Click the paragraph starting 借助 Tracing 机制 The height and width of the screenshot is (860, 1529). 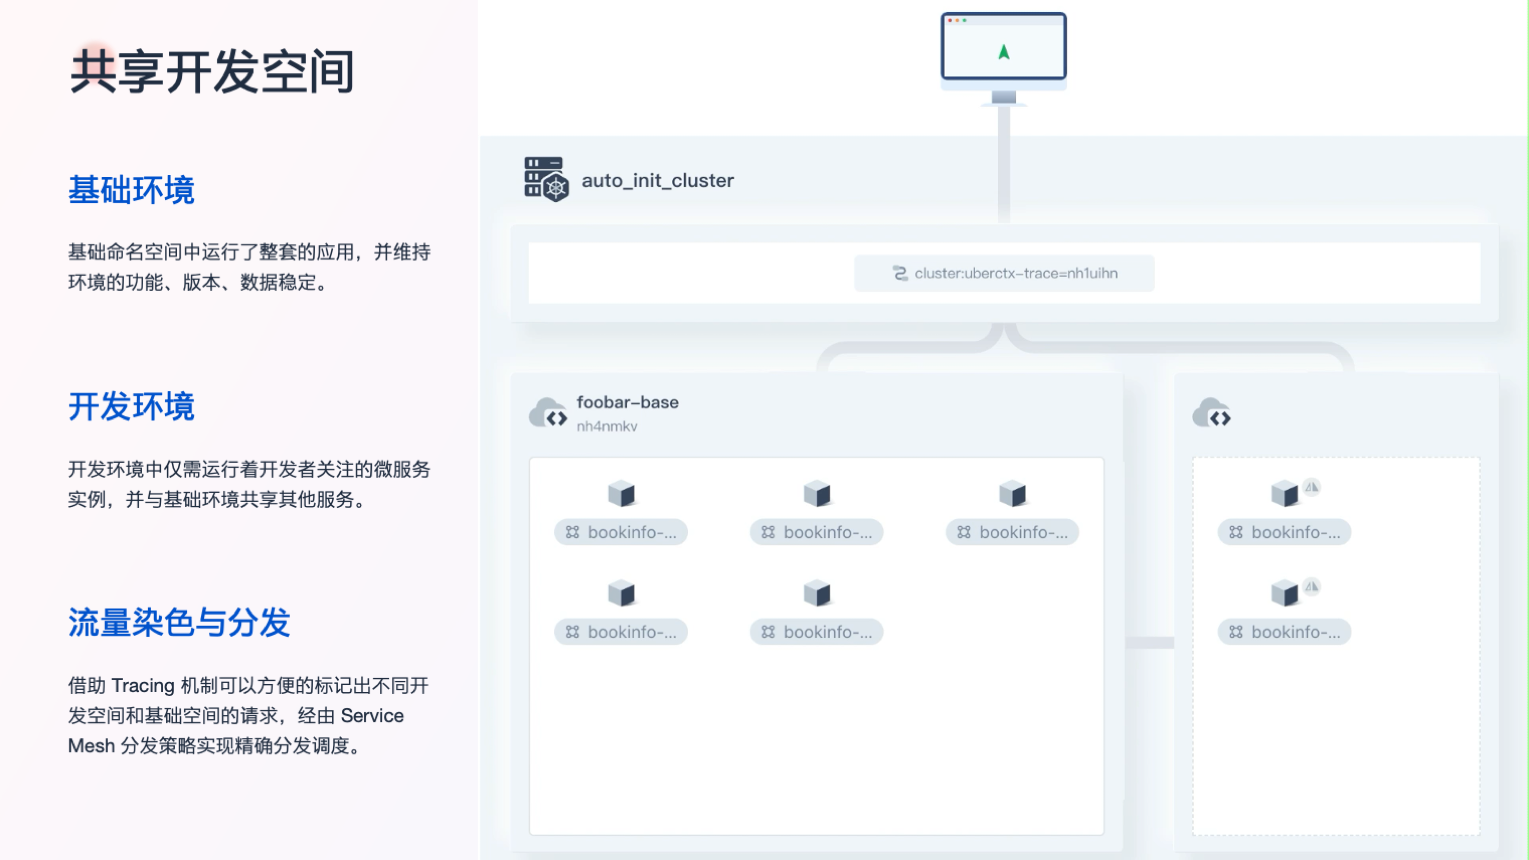pyautogui.click(x=248, y=716)
